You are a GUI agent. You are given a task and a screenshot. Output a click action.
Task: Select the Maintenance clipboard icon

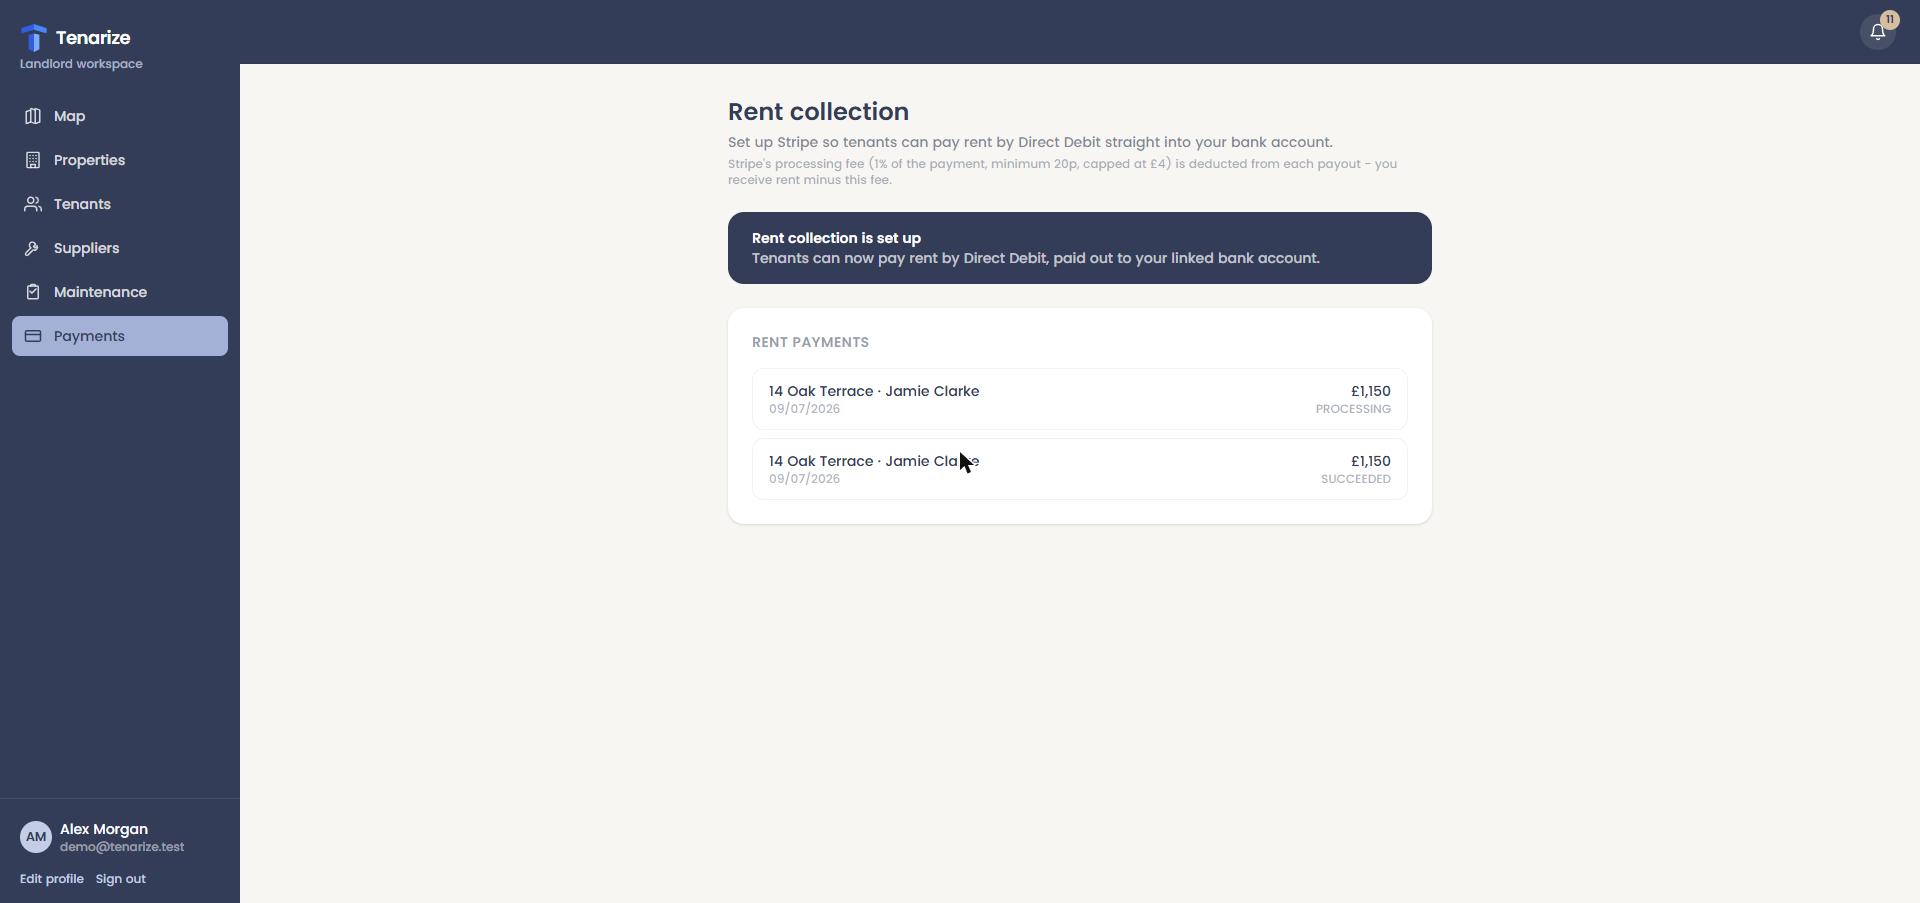tap(33, 292)
